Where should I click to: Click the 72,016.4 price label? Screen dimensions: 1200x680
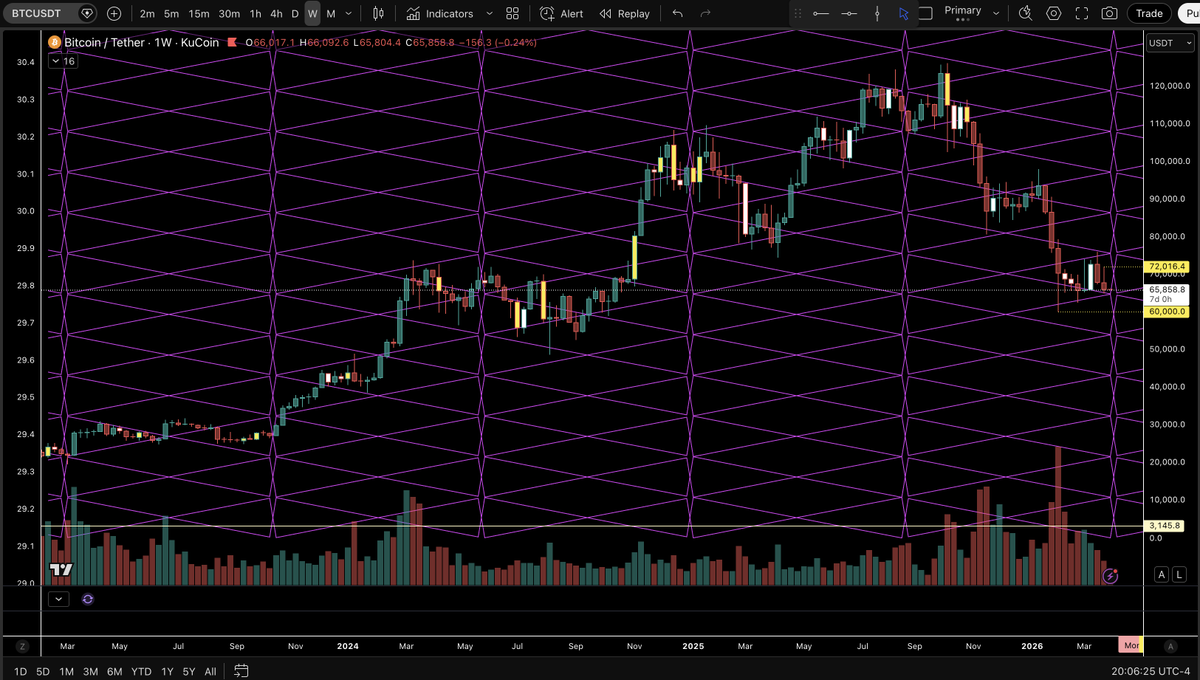pyautogui.click(x=1167, y=267)
